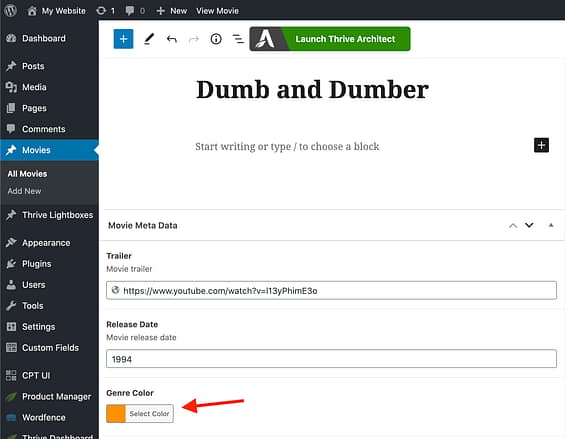The width and height of the screenshot is (565, 439).
Task: Open the updates icon in admin bar
Action: click(x=105, y=11)
